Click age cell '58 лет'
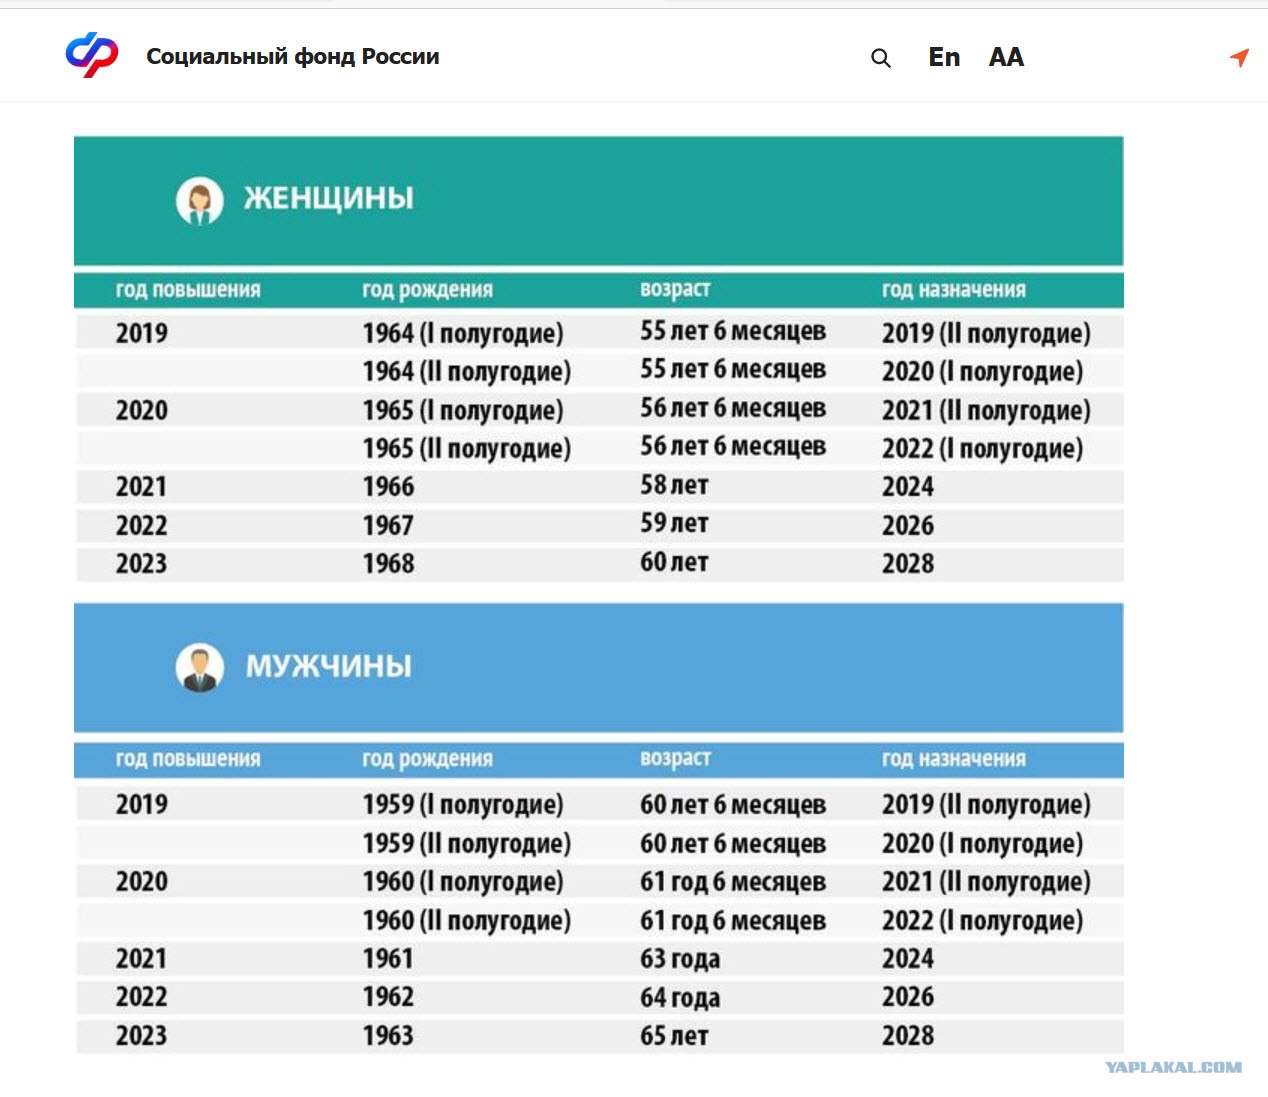The image size is (1268, 1097). click(674, 485)
